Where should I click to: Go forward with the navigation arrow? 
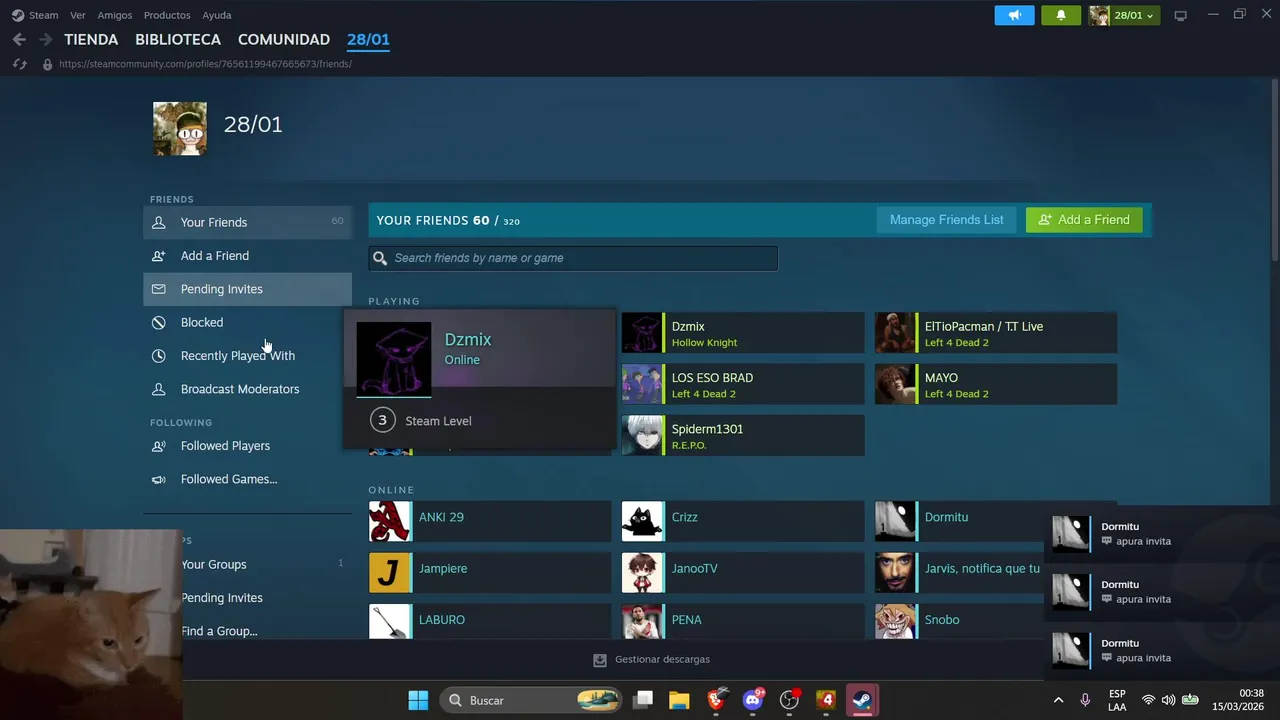click(x=45, y=40)
